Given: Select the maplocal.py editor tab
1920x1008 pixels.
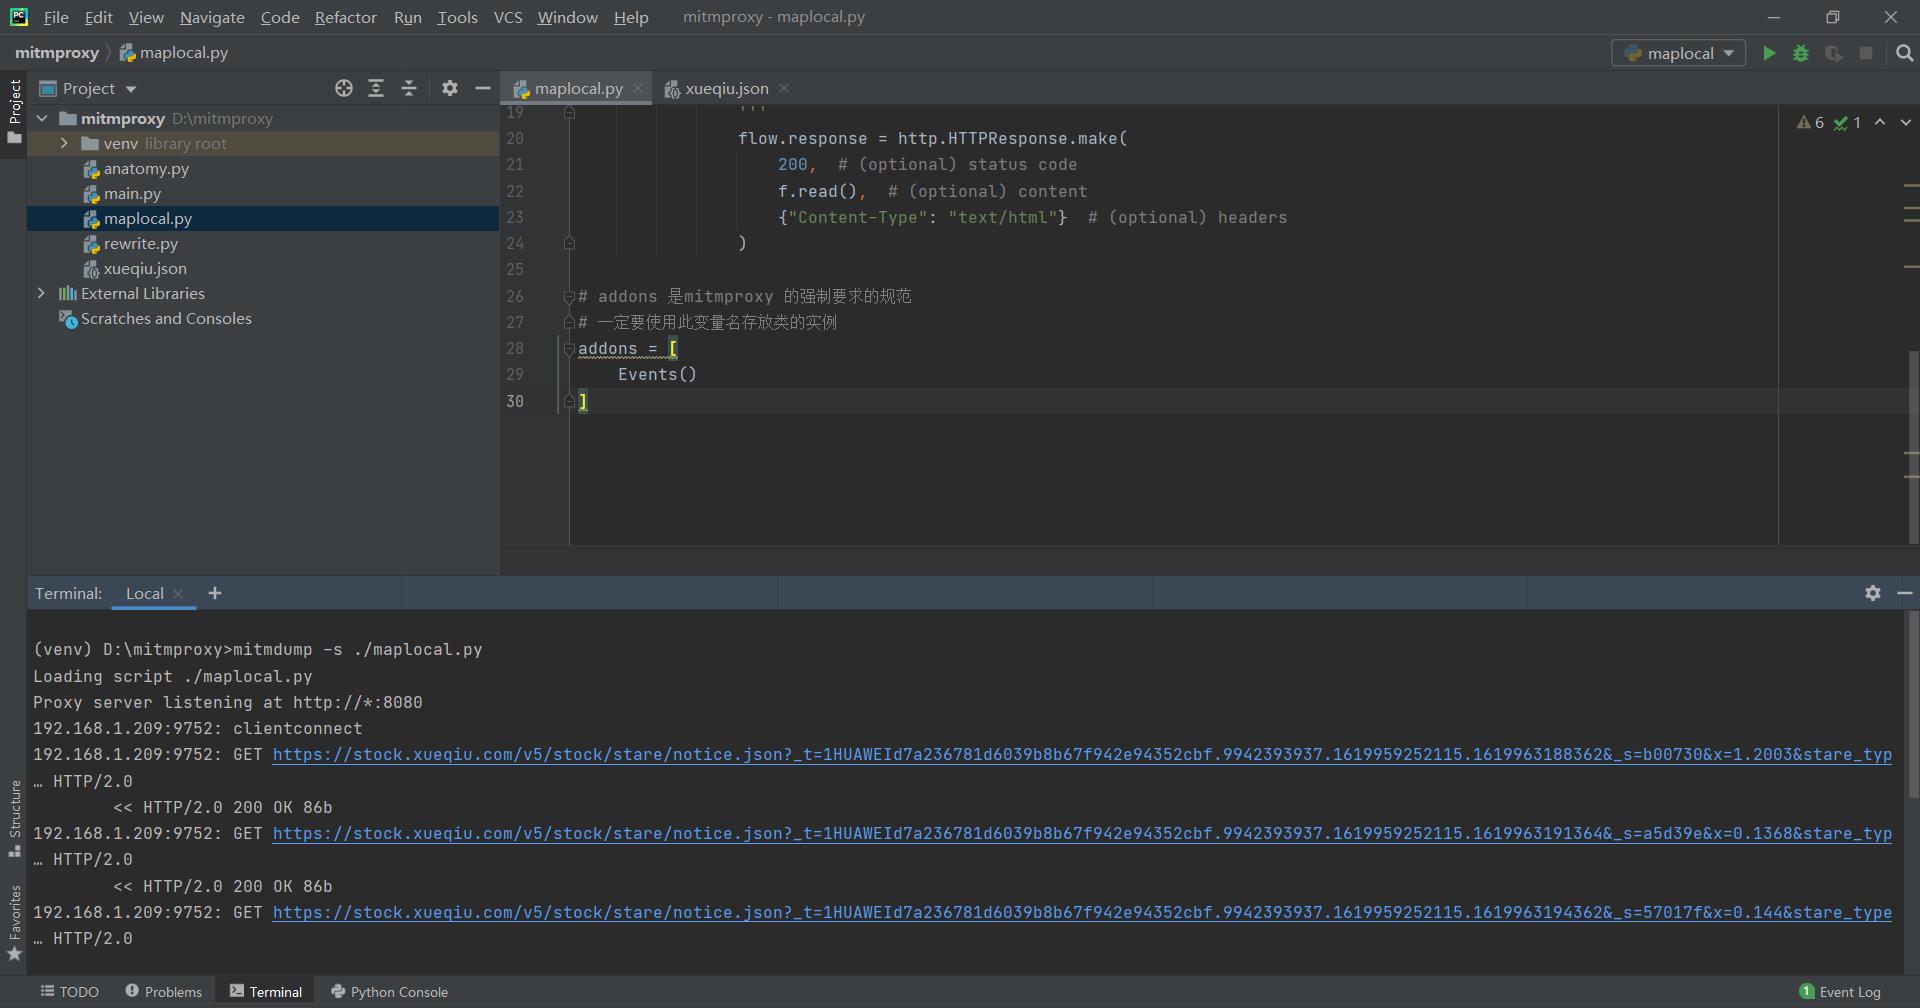Looking at the screenshot, I should pos(578,89).
